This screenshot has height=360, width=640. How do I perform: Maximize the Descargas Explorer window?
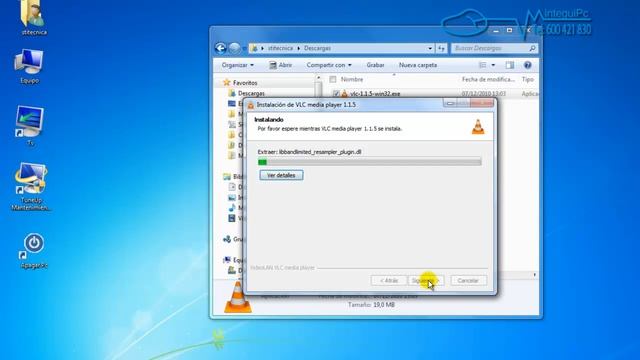(x=509, y=30)
